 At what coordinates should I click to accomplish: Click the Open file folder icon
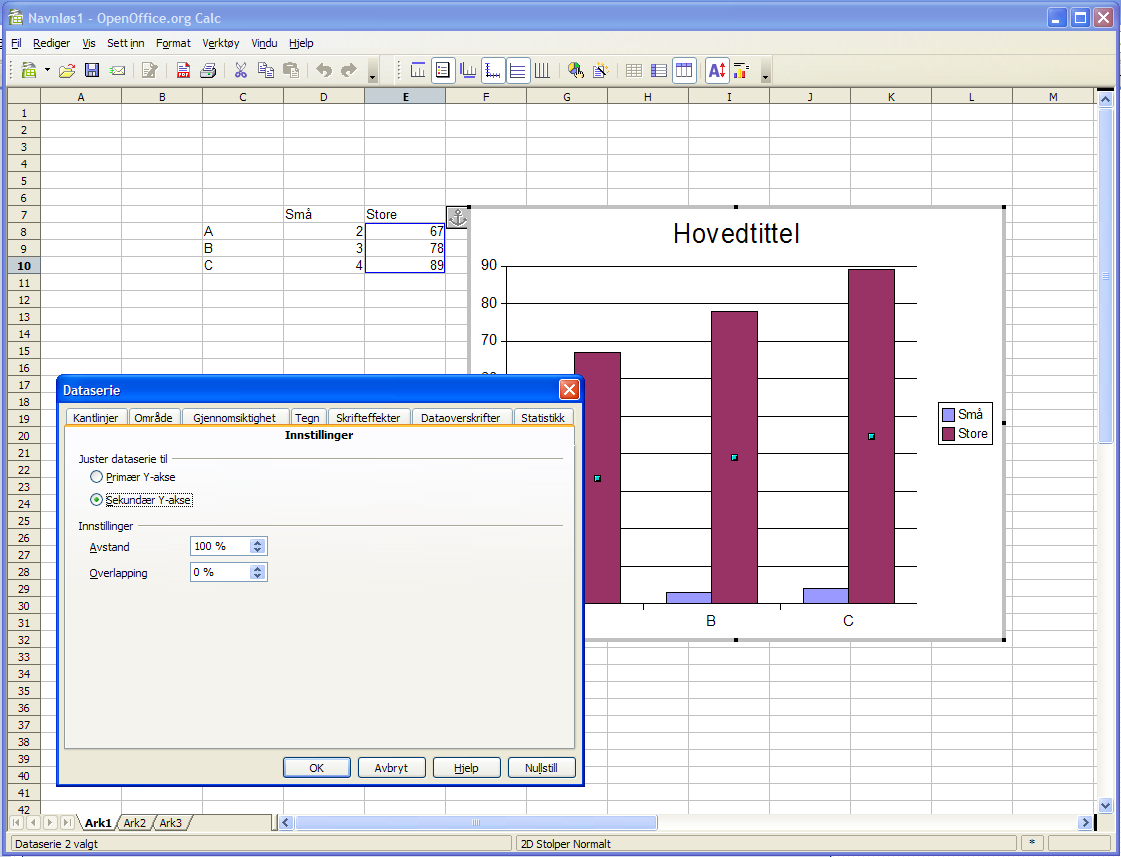tap(66, 70)
